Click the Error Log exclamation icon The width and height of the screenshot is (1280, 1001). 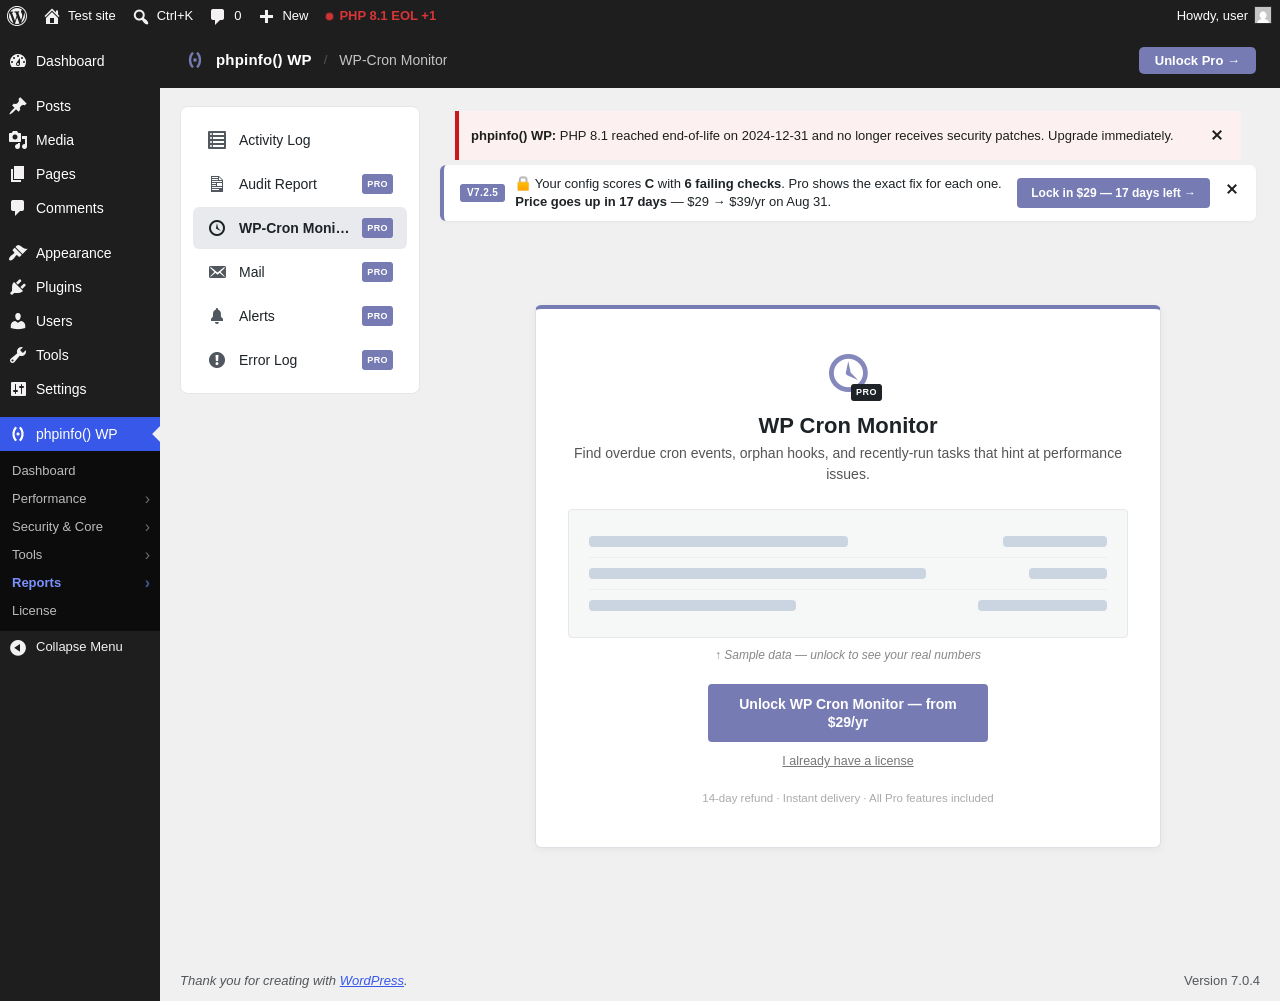[x=217, y=360]
